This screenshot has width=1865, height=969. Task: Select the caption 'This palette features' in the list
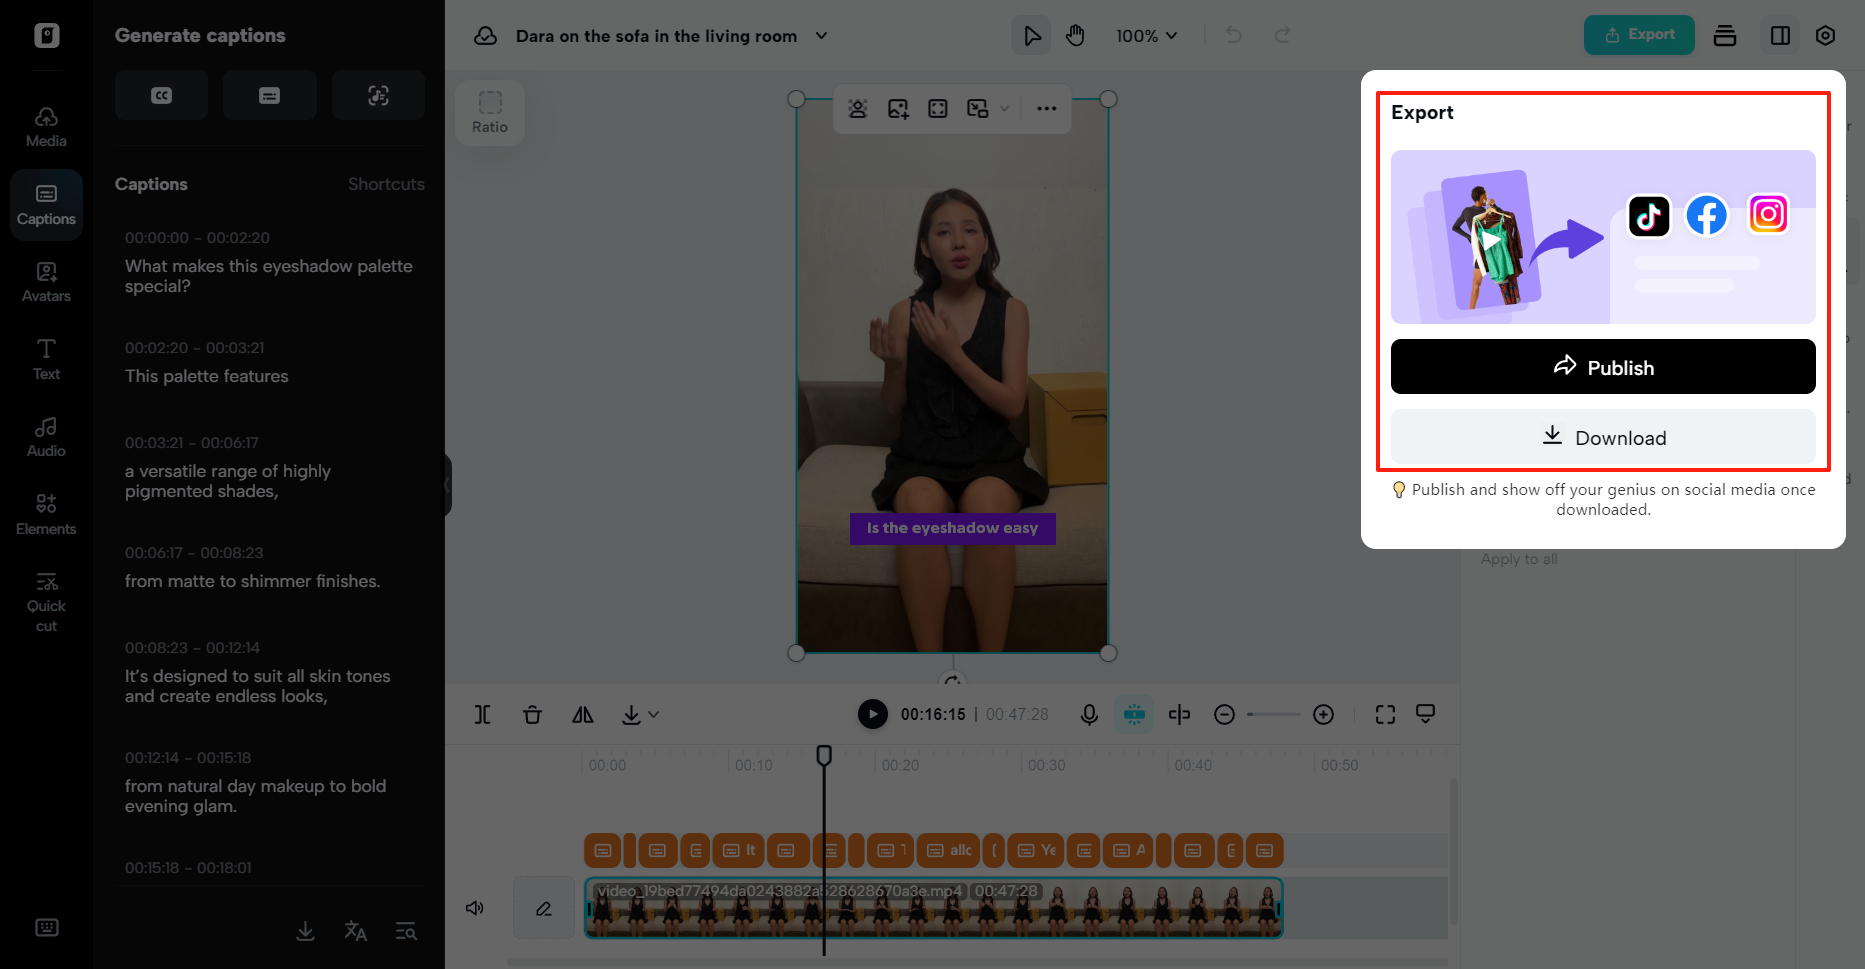[x=206, y=376]
